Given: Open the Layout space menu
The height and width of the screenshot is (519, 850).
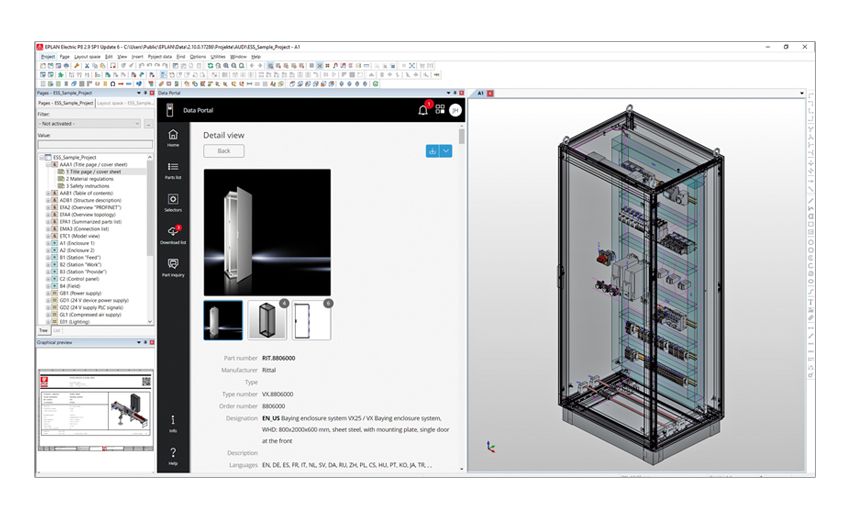Looking at the screenshot, I should pyautogui.click(x=87, y=56).
